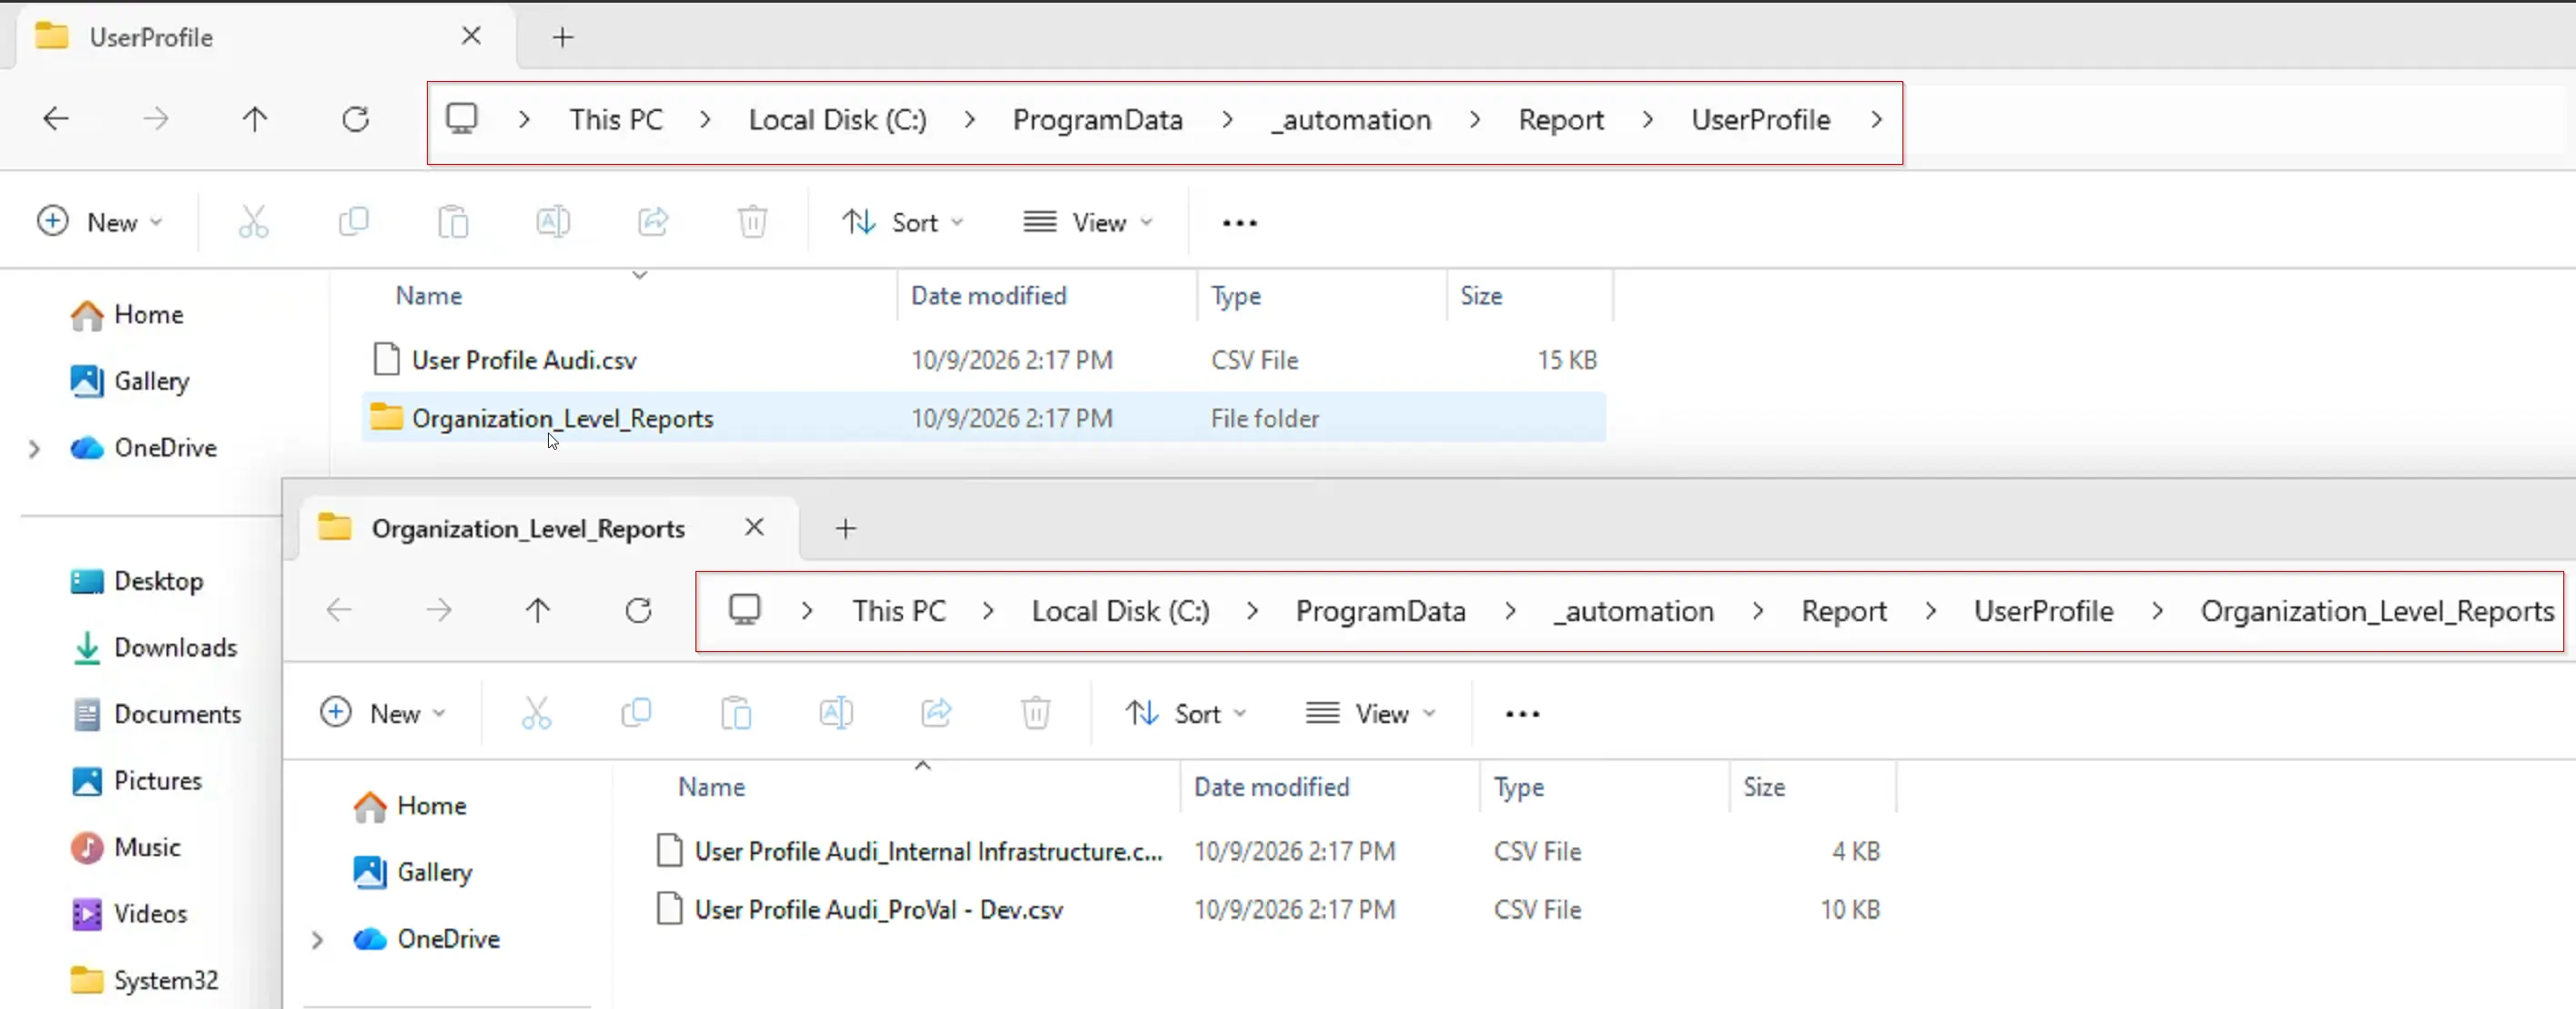Click Delete icon in Organization_Level_Reports window
This screenshot has height=1009, width=2576.
pos(1035,713)
